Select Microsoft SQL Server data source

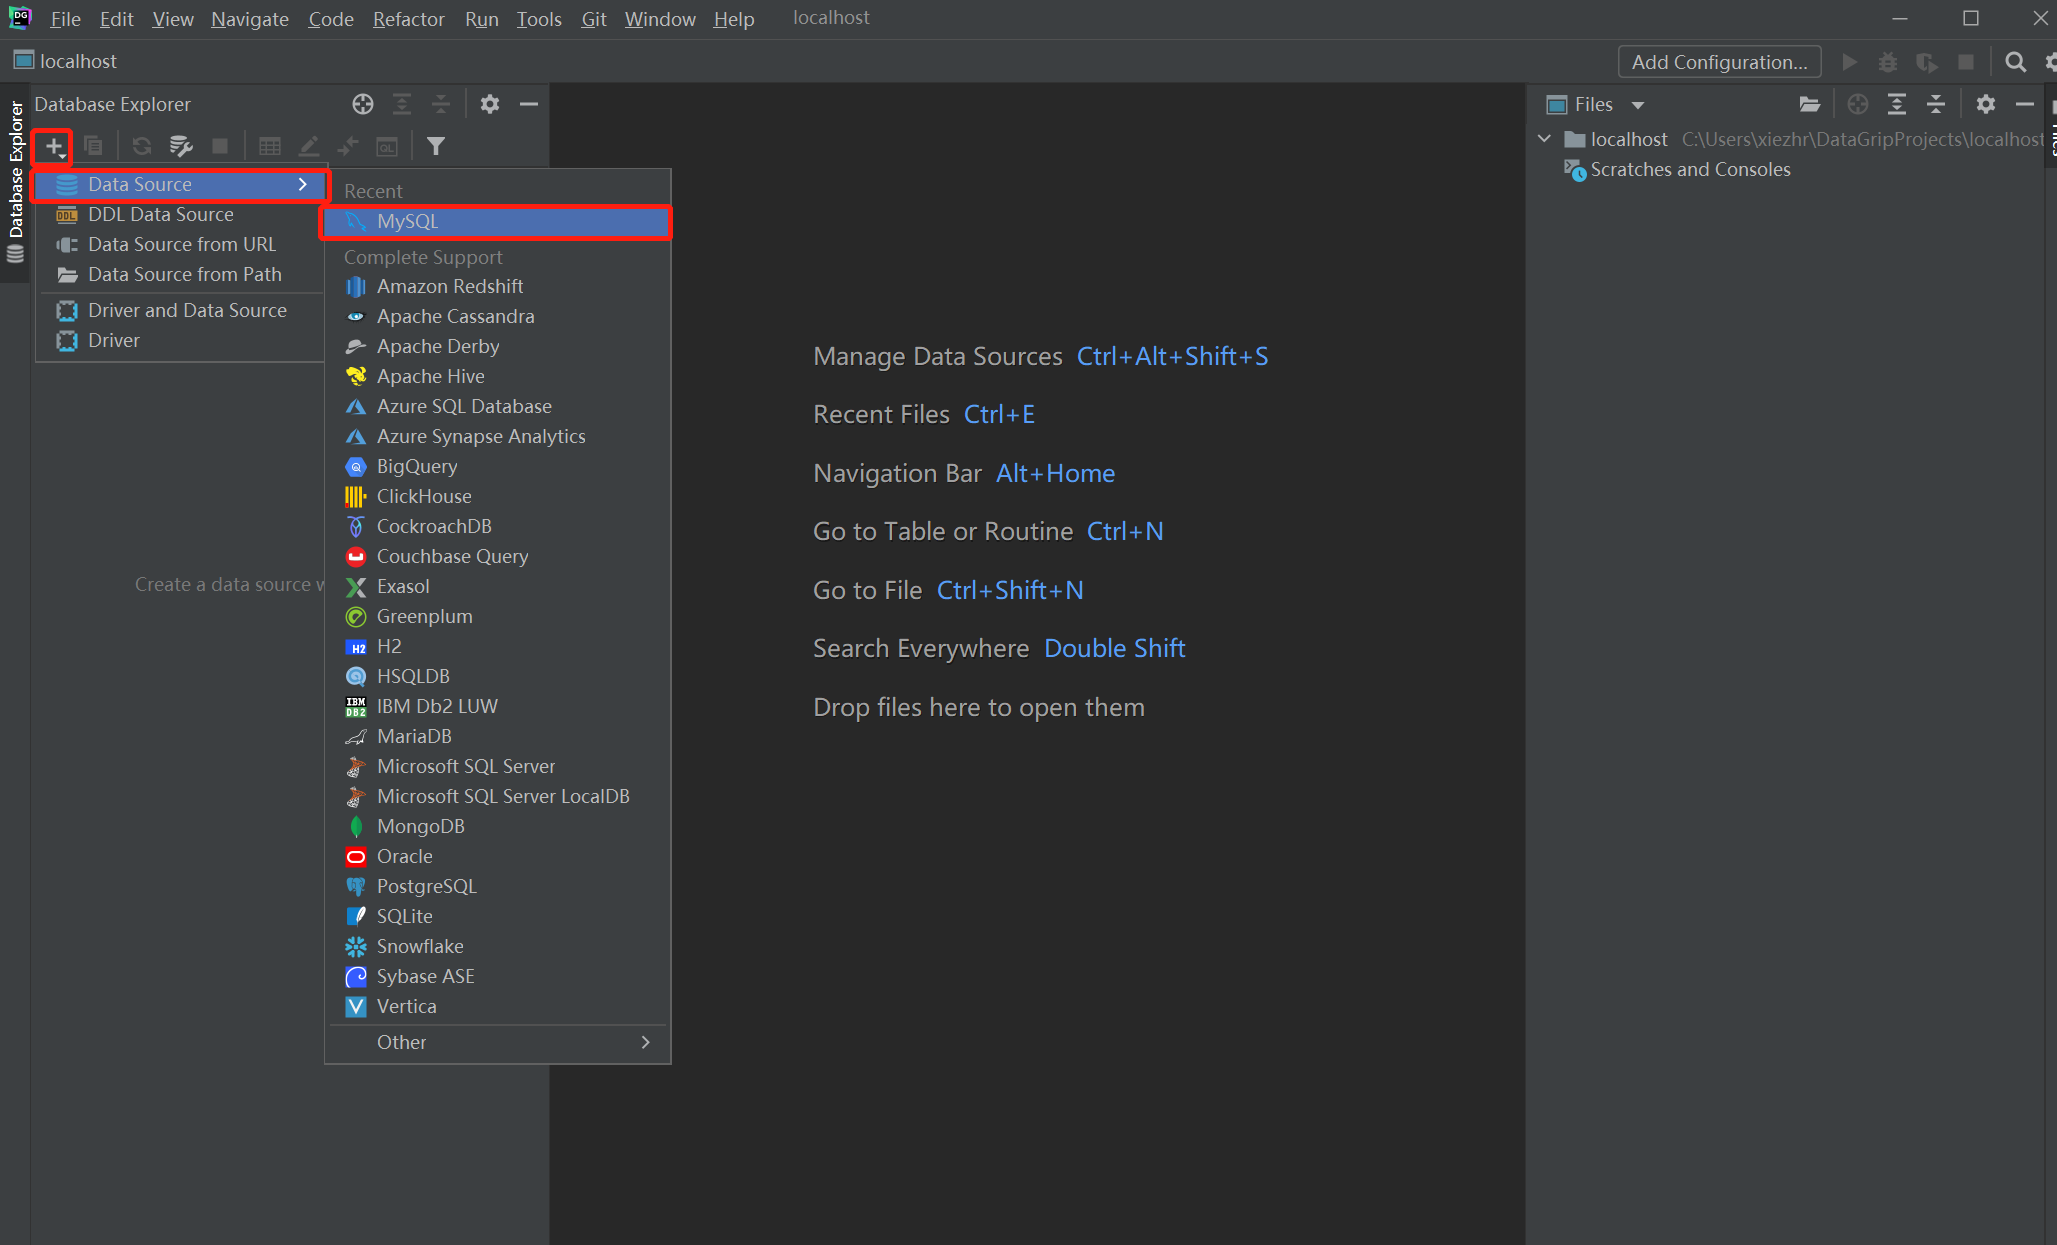497,766
